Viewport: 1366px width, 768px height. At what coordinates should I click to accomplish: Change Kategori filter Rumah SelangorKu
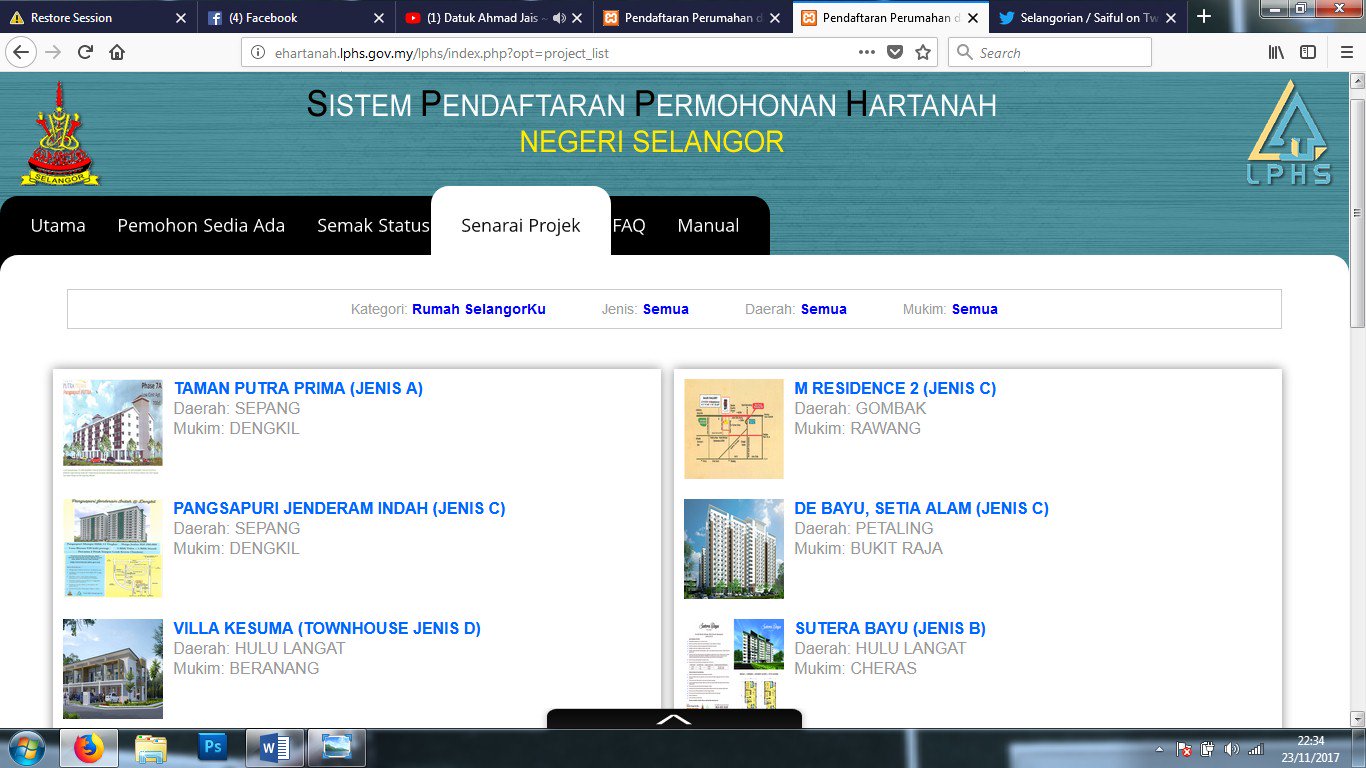tap(479, 309)
